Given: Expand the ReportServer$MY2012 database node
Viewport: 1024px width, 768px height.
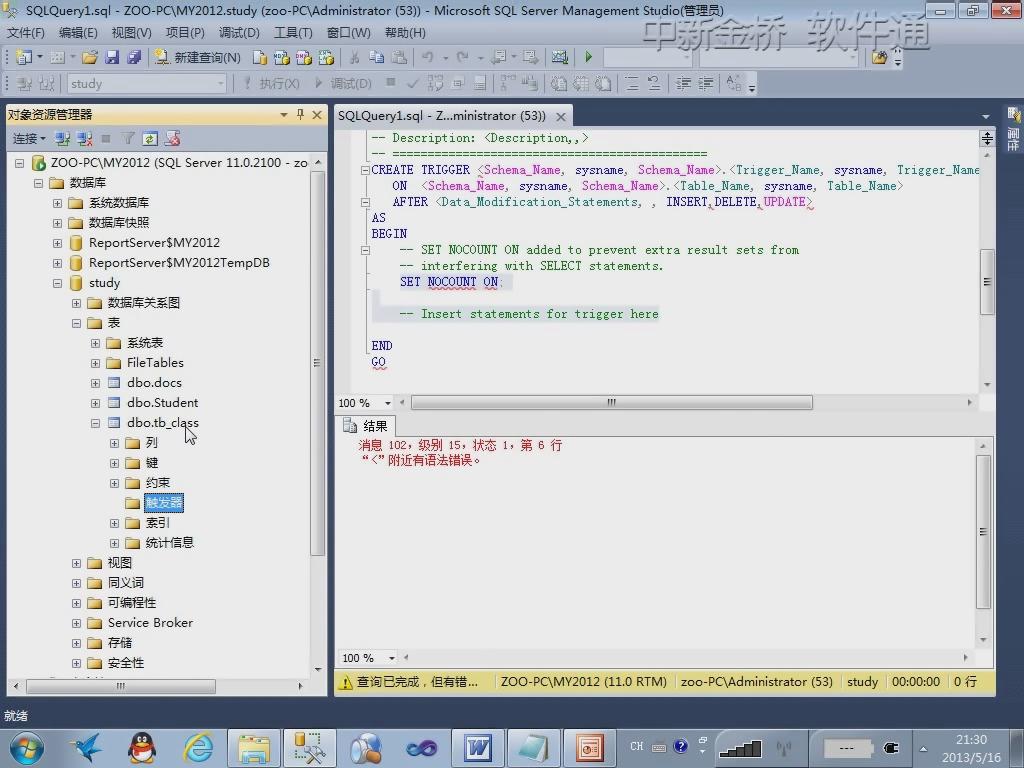Looking at the screenshot, I should (x=57, y=243).
